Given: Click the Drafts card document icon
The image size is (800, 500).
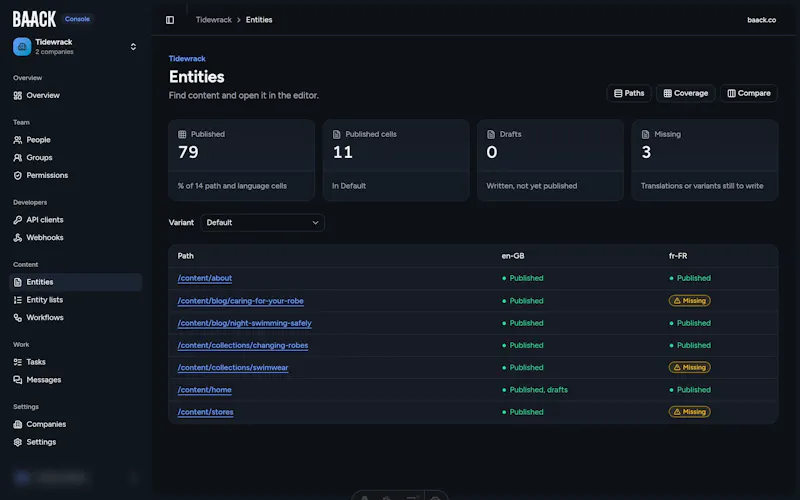Looking at the screenshot, I should point(491,134).
